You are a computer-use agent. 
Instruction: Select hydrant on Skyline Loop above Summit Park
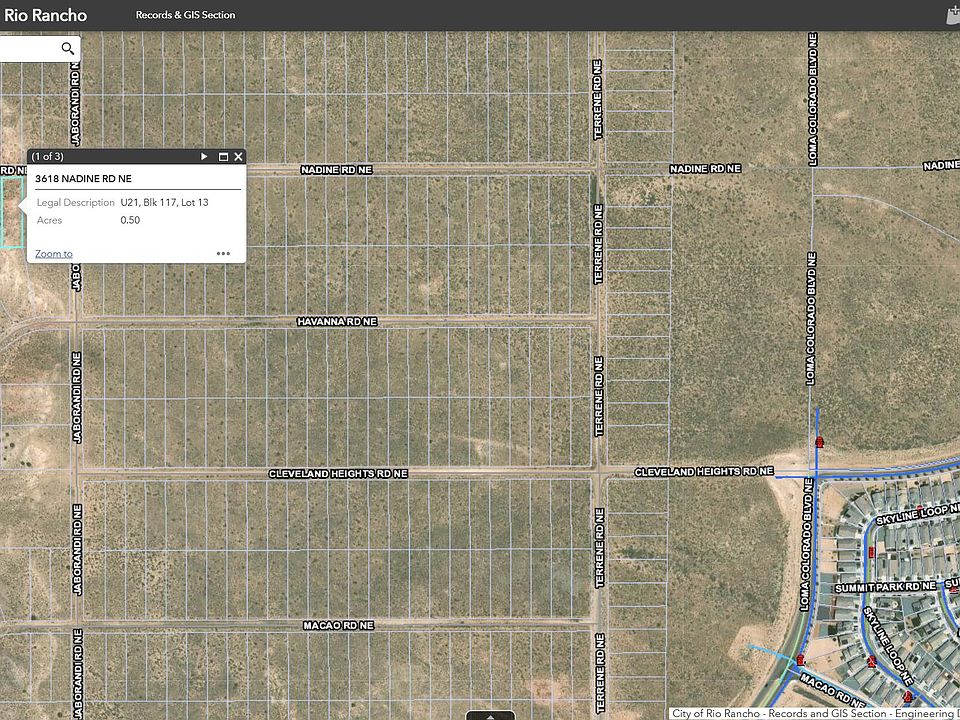pyautogui.click(x=871, y=552)
